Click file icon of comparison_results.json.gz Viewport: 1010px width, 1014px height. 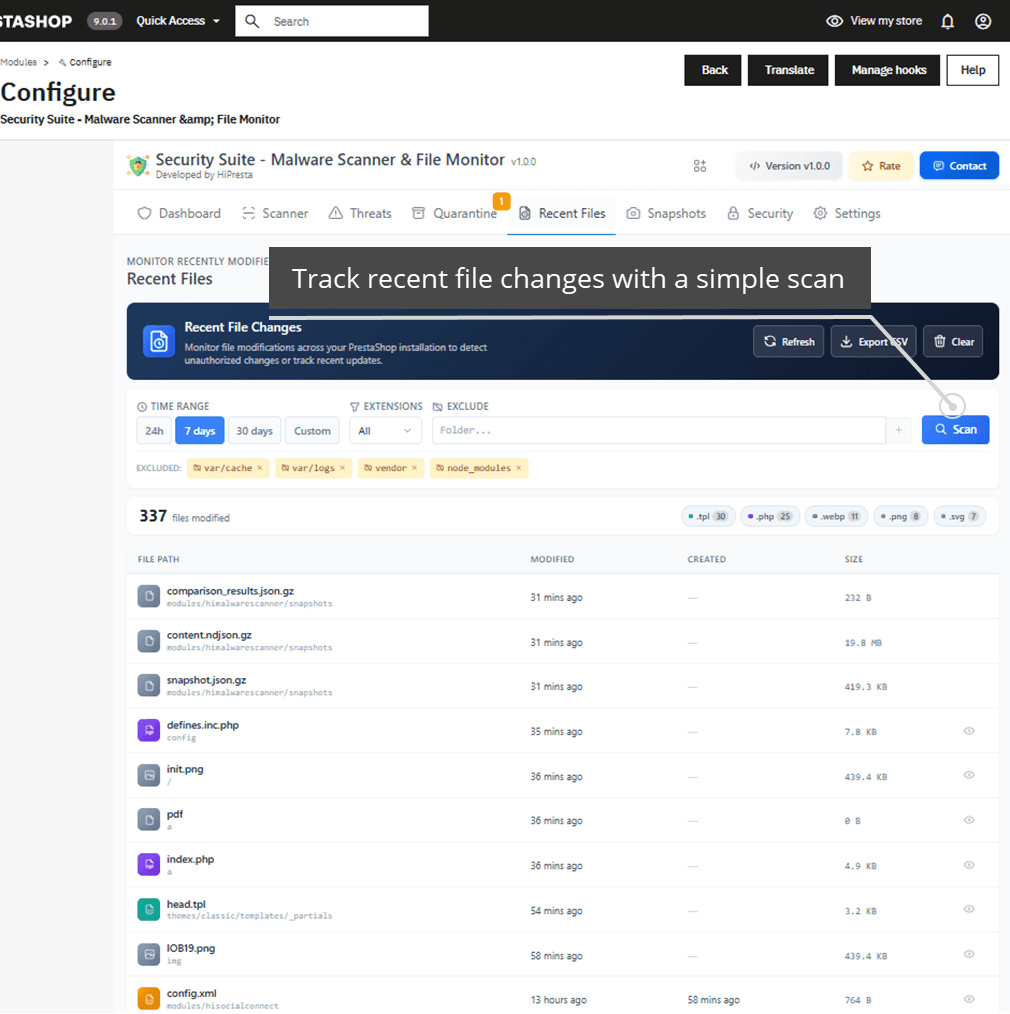(x=149, y=596)
